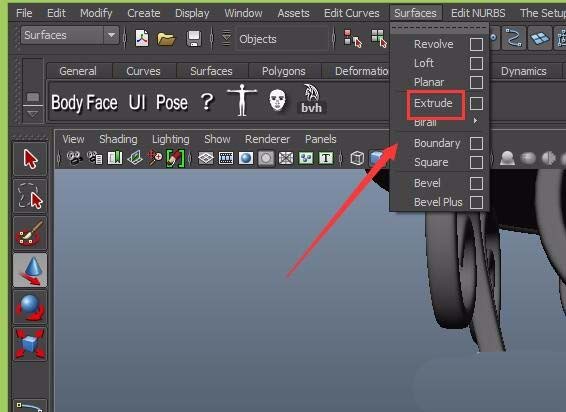Click the Camera Attributes icon
This screenshot has width=566, height=412.
pyautogui.click(x=95, y=158)
